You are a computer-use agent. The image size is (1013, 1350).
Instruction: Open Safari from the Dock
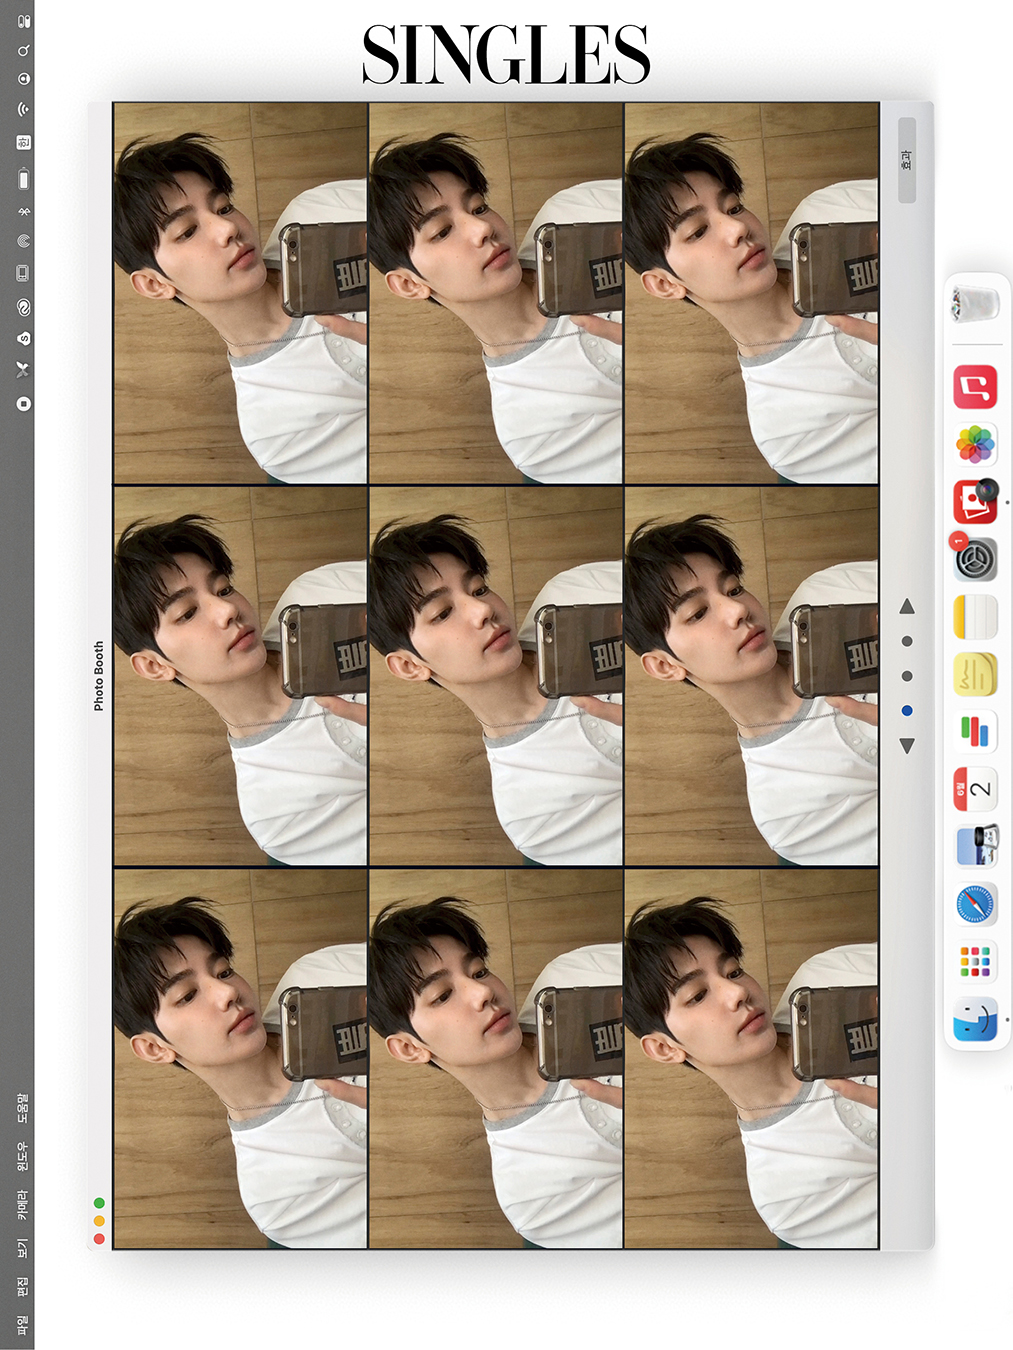click(x=975, y=905)
